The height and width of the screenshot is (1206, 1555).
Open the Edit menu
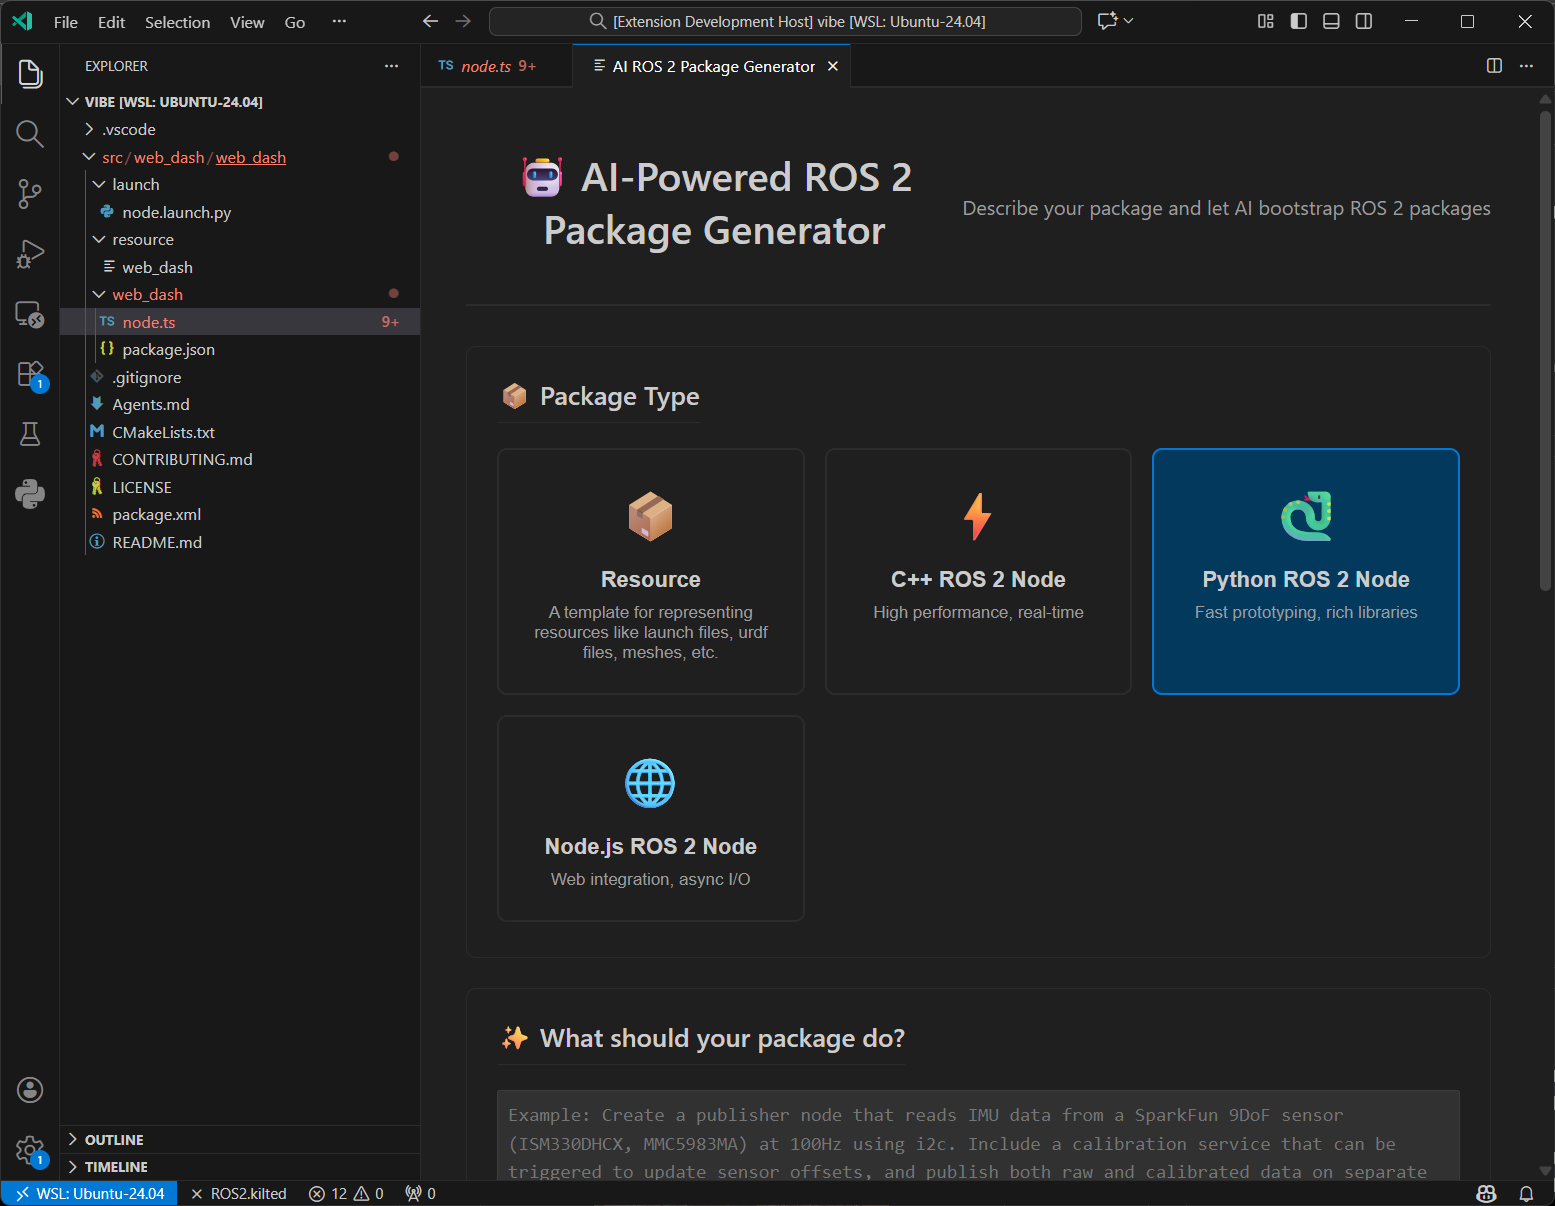click(112, 22)
